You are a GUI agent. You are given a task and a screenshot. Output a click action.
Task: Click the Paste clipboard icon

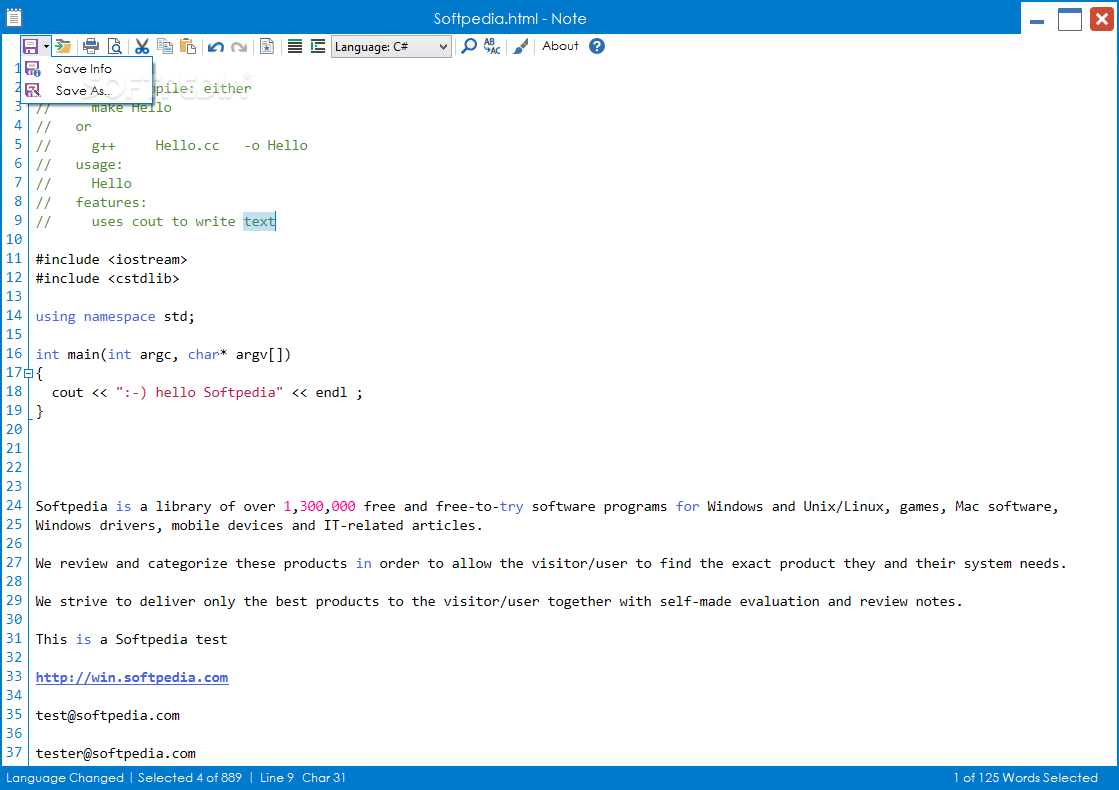tap(188, 46)
